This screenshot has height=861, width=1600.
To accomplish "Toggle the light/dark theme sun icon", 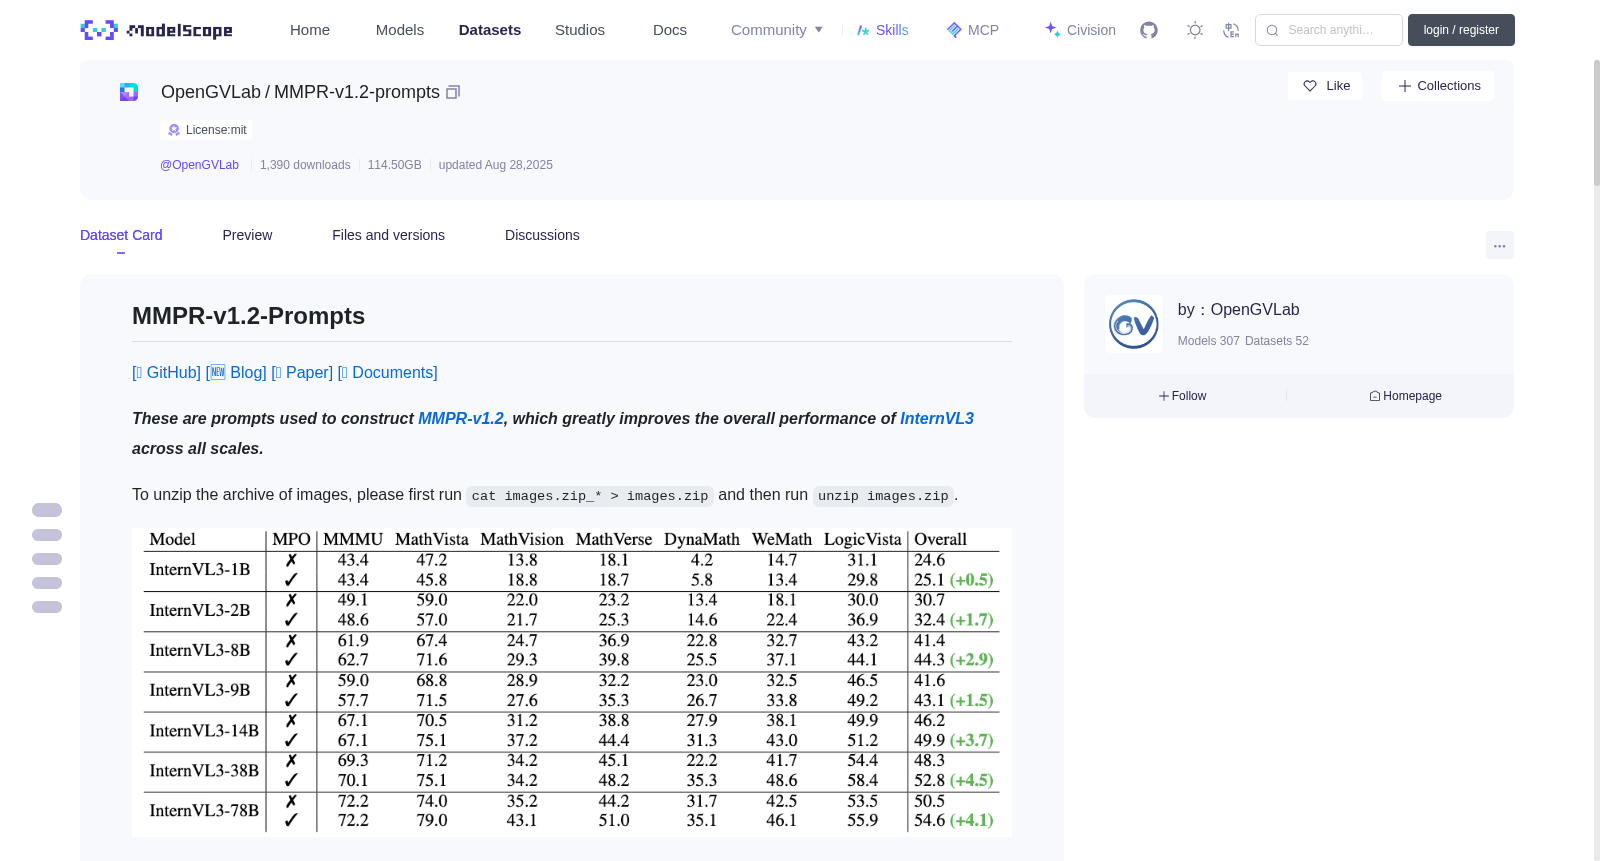I will click(1195, 30).
